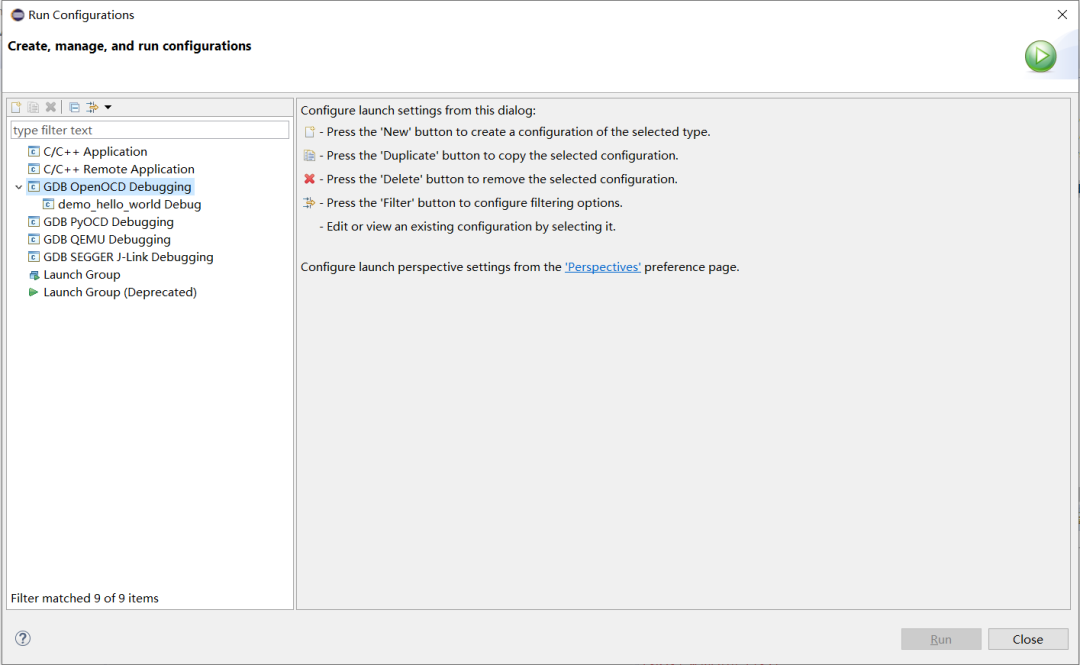Open the 'Perspectives' preference link
The width and height of the screenshot is (1080, 665).
pos(603,267)
